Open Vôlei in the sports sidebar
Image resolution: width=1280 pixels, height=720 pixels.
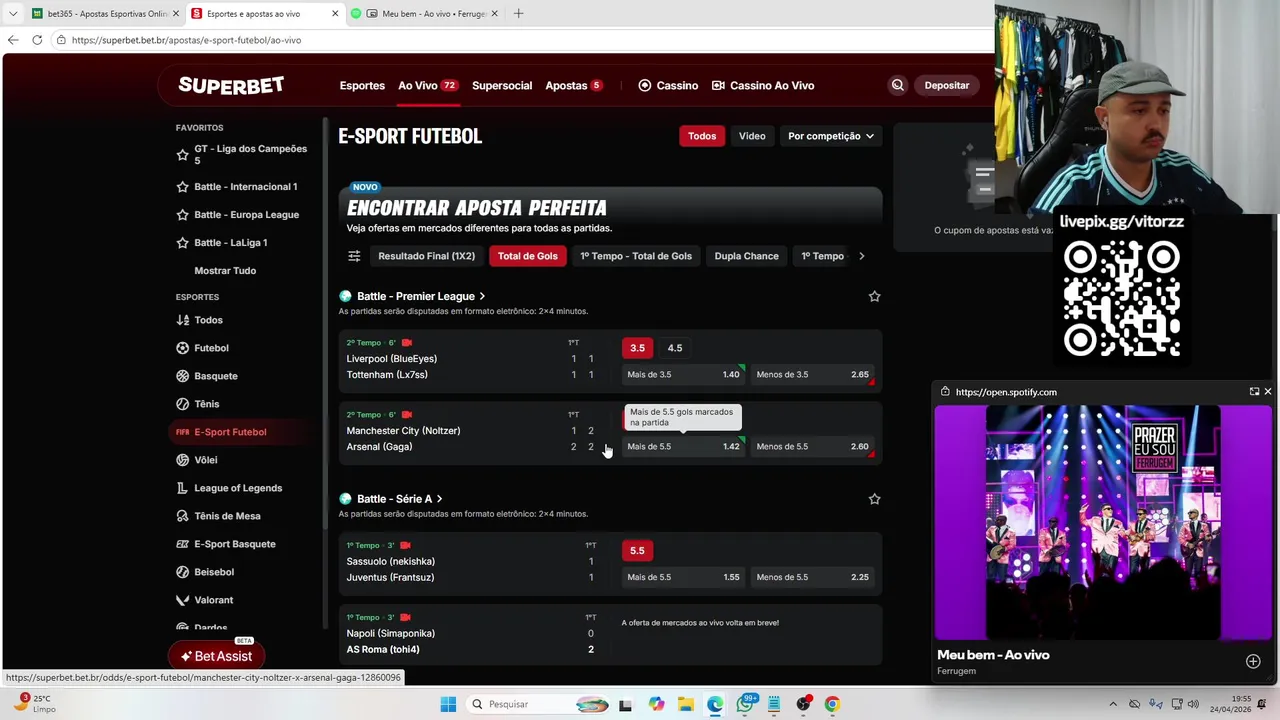pos(205,460)
